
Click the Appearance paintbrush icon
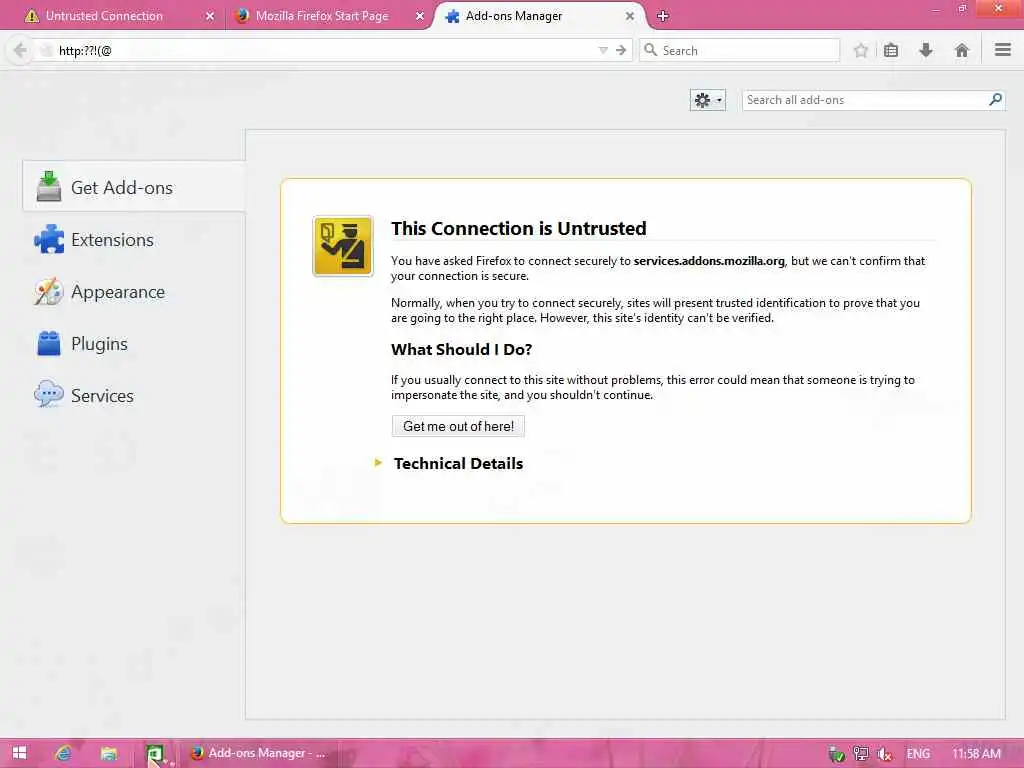(49, 291)
